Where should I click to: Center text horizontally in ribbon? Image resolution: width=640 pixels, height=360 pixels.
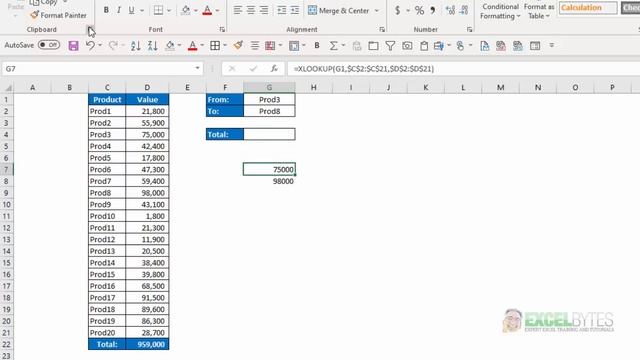(x=251, y=10)
